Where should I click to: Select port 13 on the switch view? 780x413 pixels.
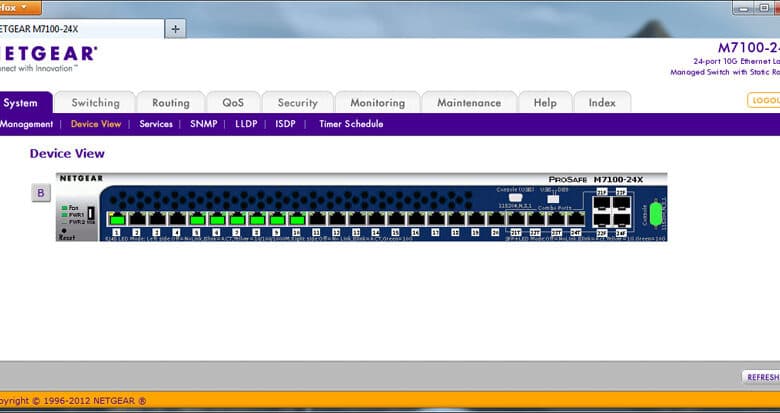357,218
